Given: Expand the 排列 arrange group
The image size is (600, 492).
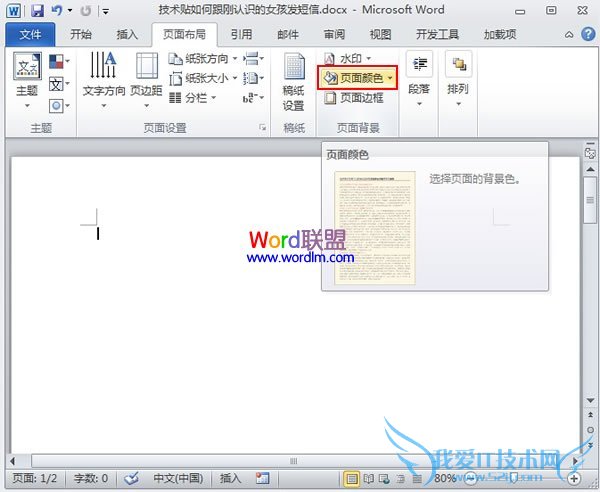Looking at the screenshot, I should [458, 80].
